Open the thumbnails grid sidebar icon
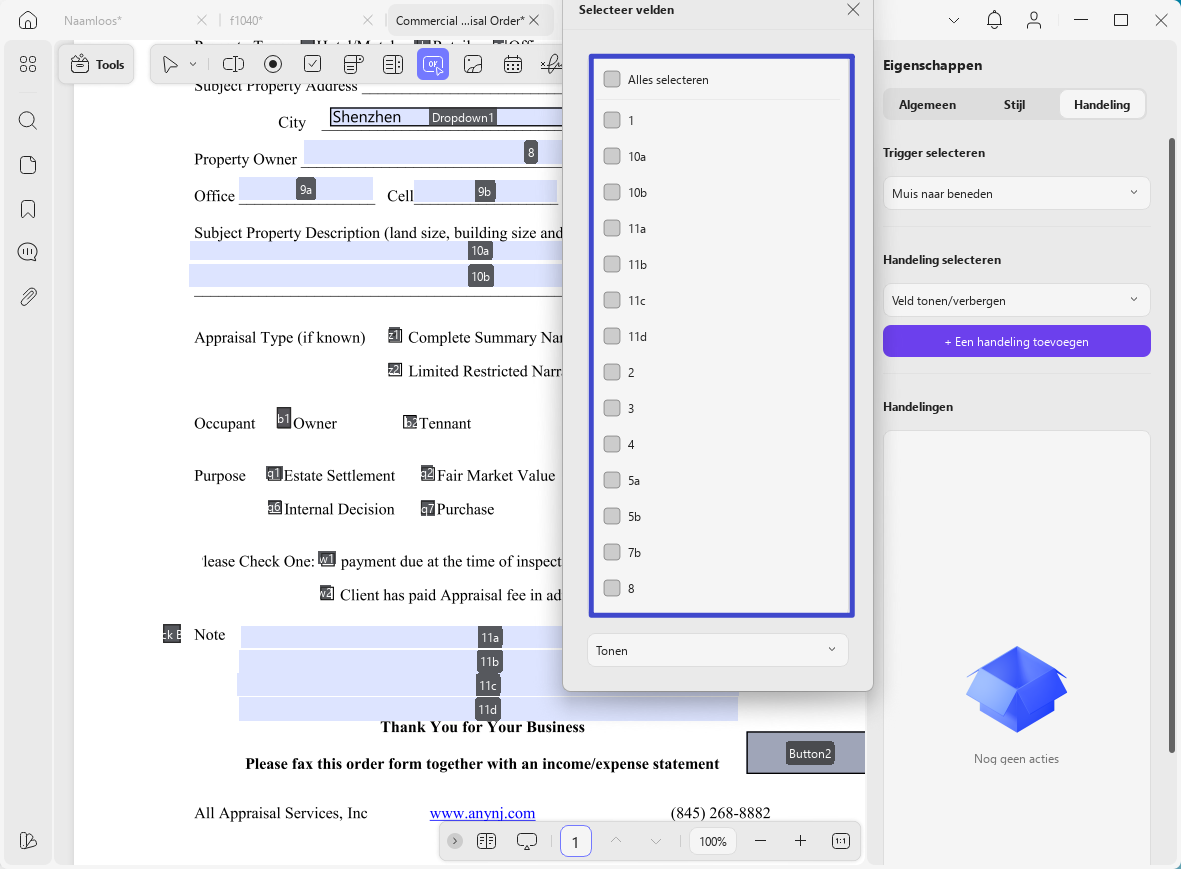This screenshot has height=869, width=1181. coord(28,65)
